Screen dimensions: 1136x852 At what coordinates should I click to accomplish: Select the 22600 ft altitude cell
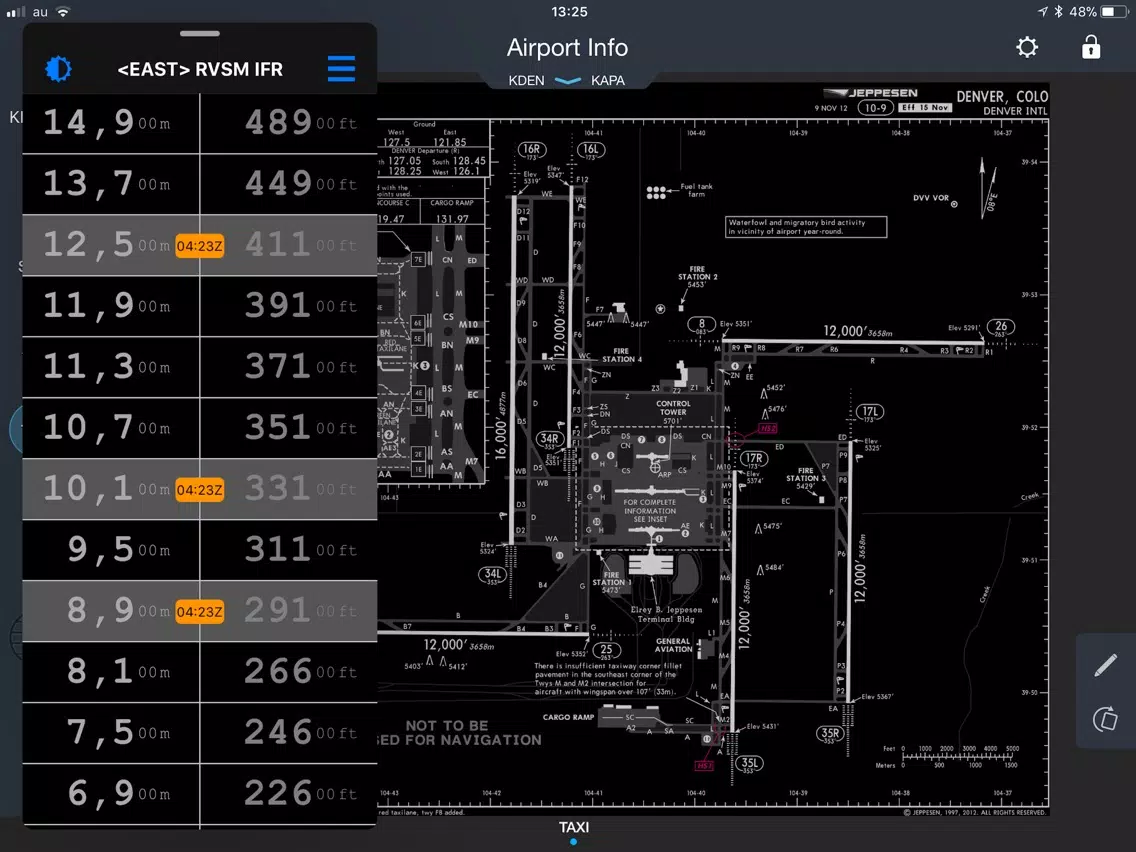pos(289,794)
